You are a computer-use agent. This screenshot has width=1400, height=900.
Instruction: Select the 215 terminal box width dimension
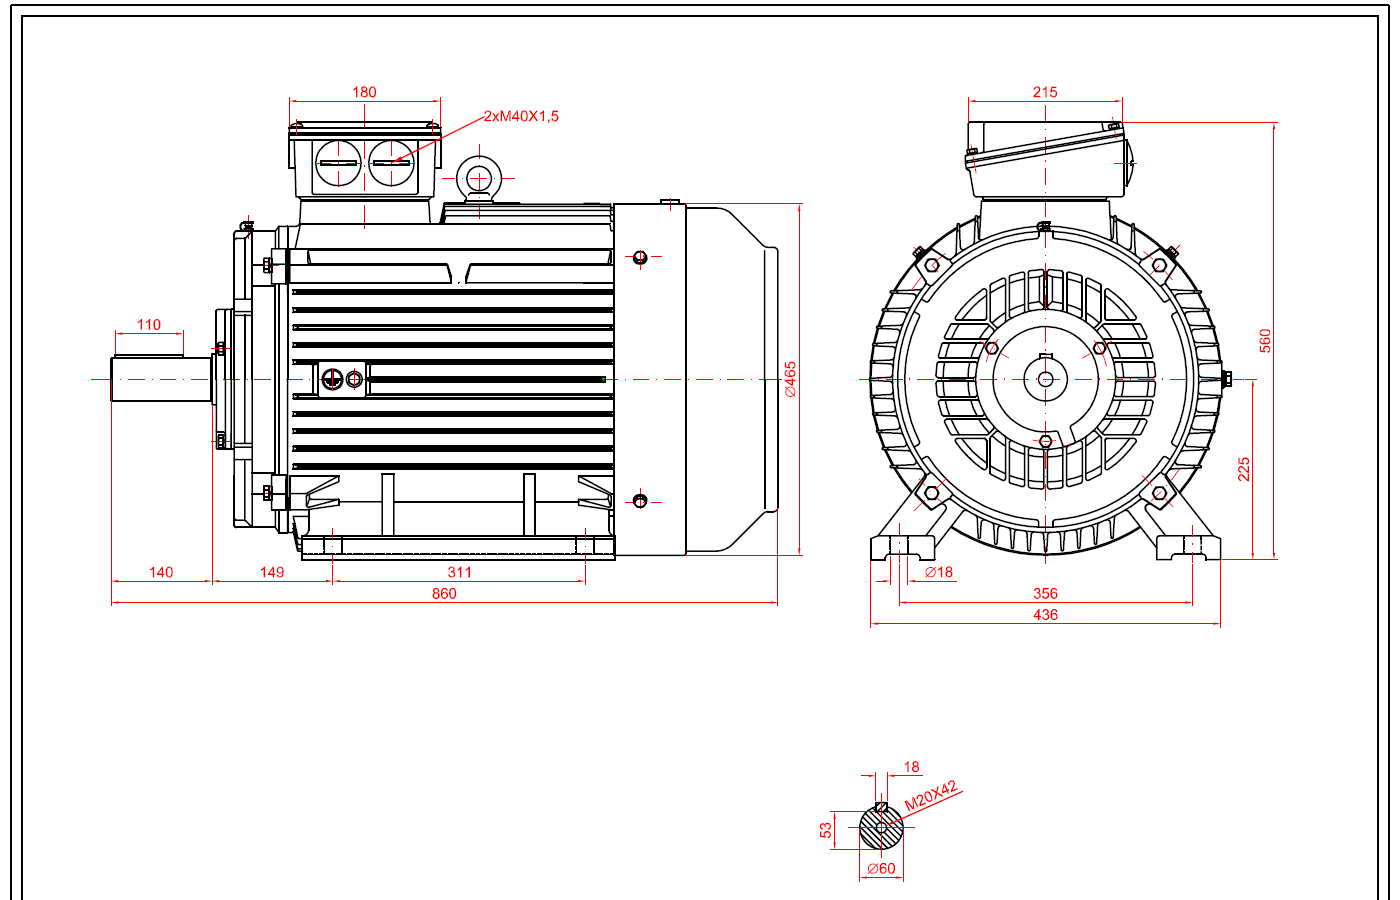[1045, 92]
